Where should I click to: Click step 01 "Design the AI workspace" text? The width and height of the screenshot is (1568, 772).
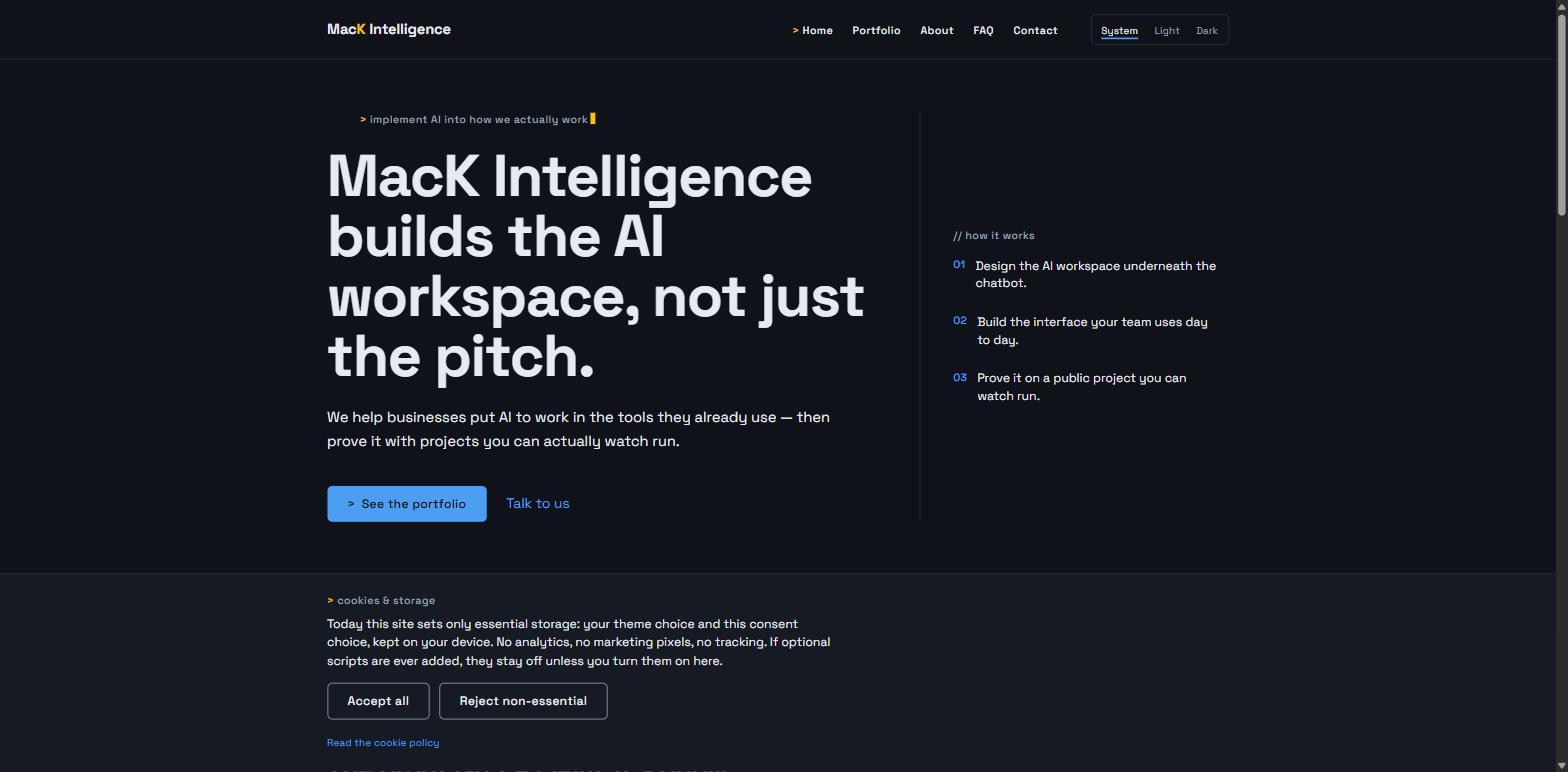tap(1096, 274)
